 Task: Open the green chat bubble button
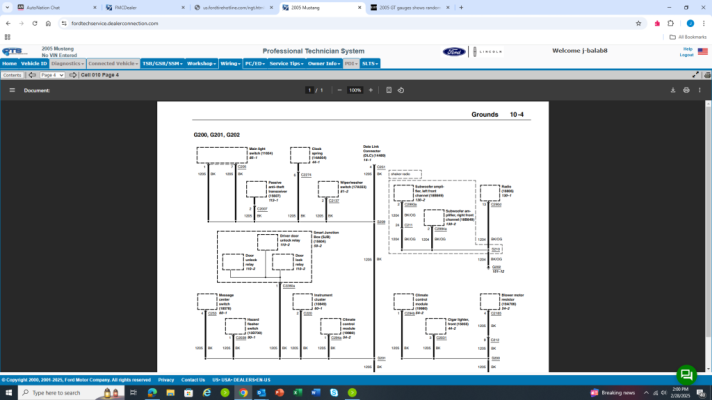[687, 375]
